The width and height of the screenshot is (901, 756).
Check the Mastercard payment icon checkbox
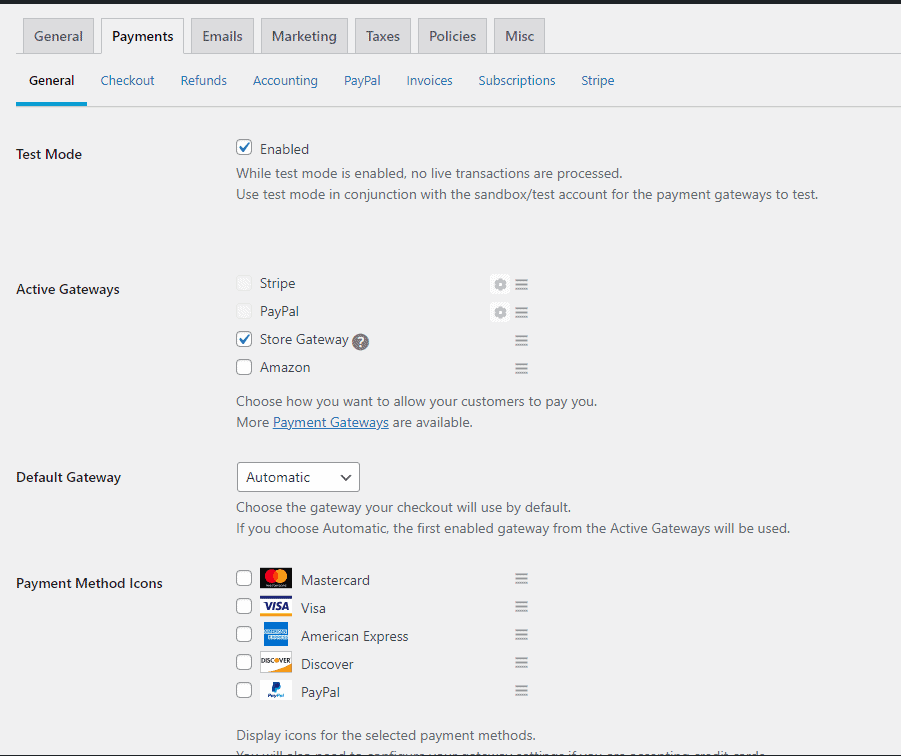pos(244,579)
